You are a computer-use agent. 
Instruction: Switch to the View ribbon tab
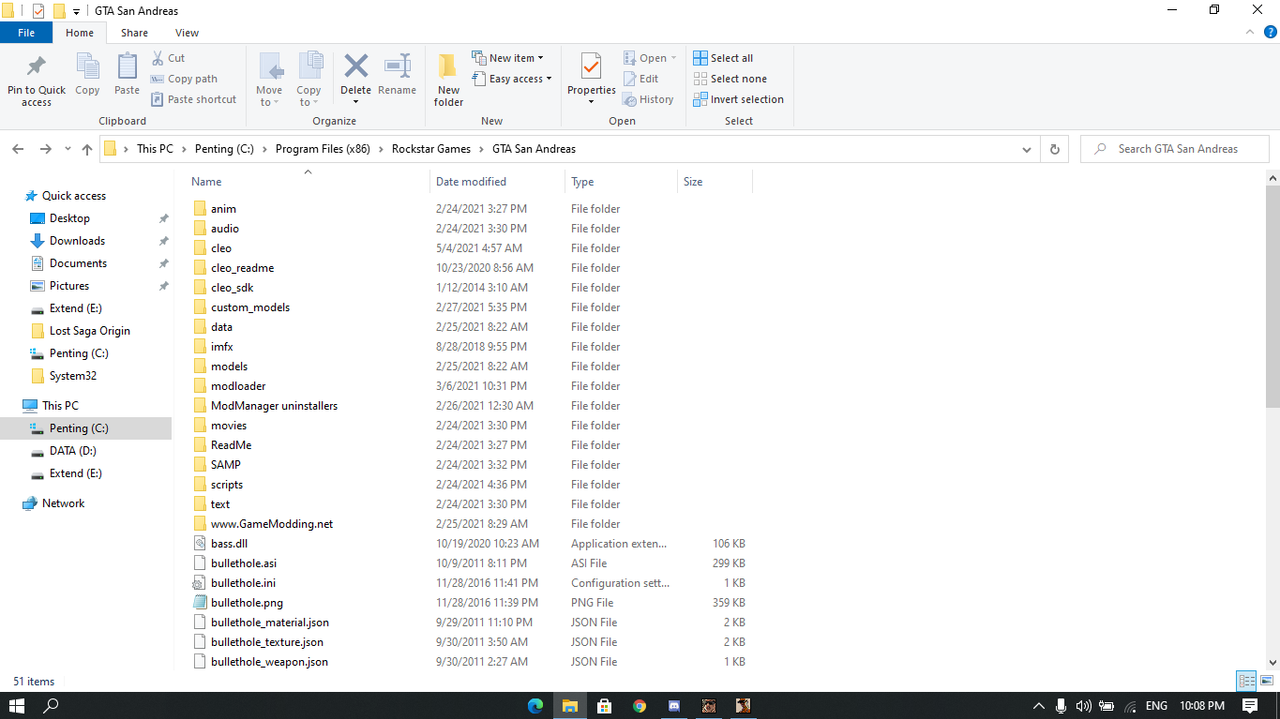point(187,33)
